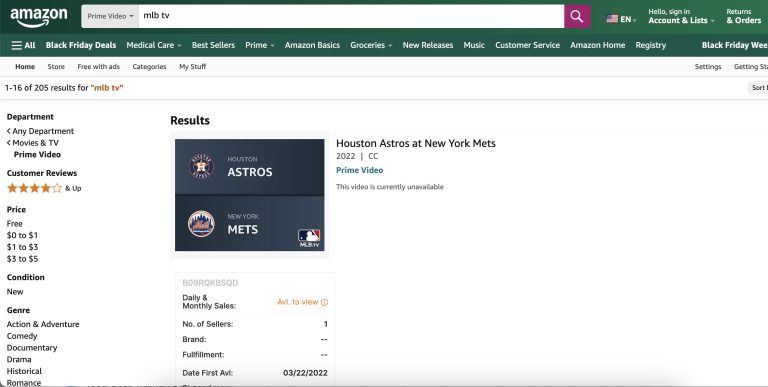Go to Music in nav bar
The height and width of the screenshot is (387, 768).
tap(474, 45)
